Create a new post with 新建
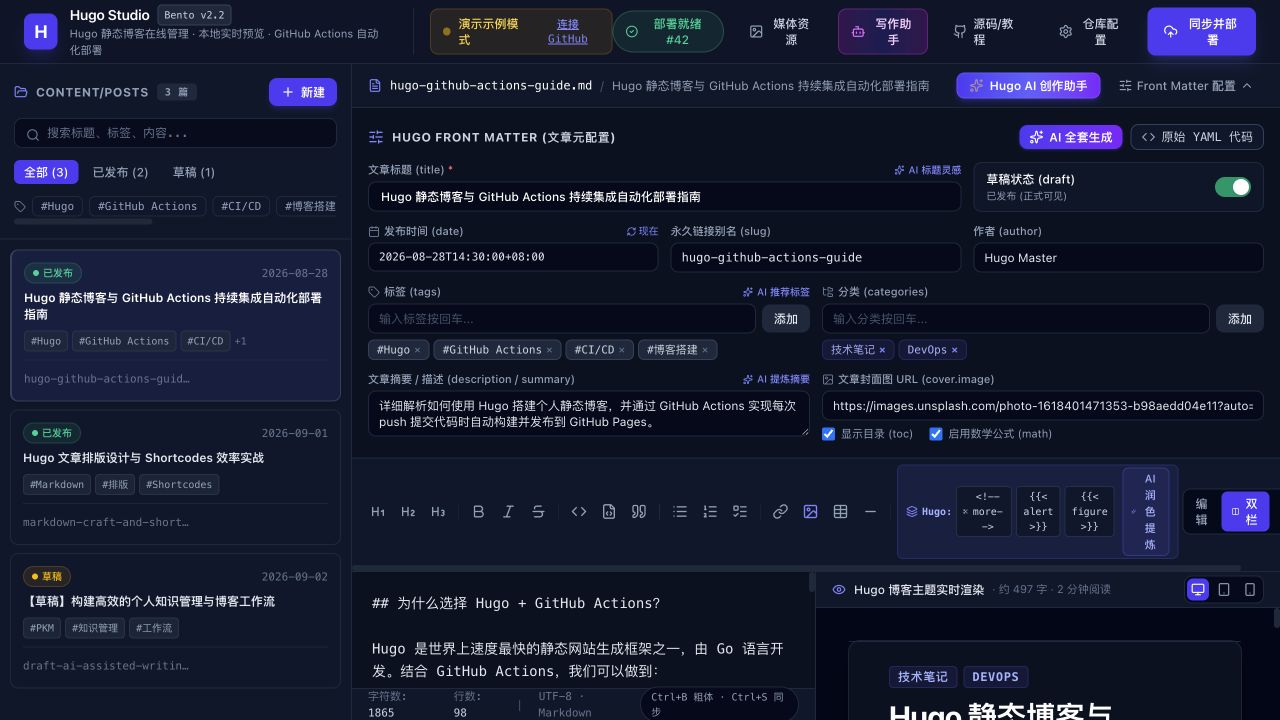This screenshot has width=1280, height=720. click(303, 92)
